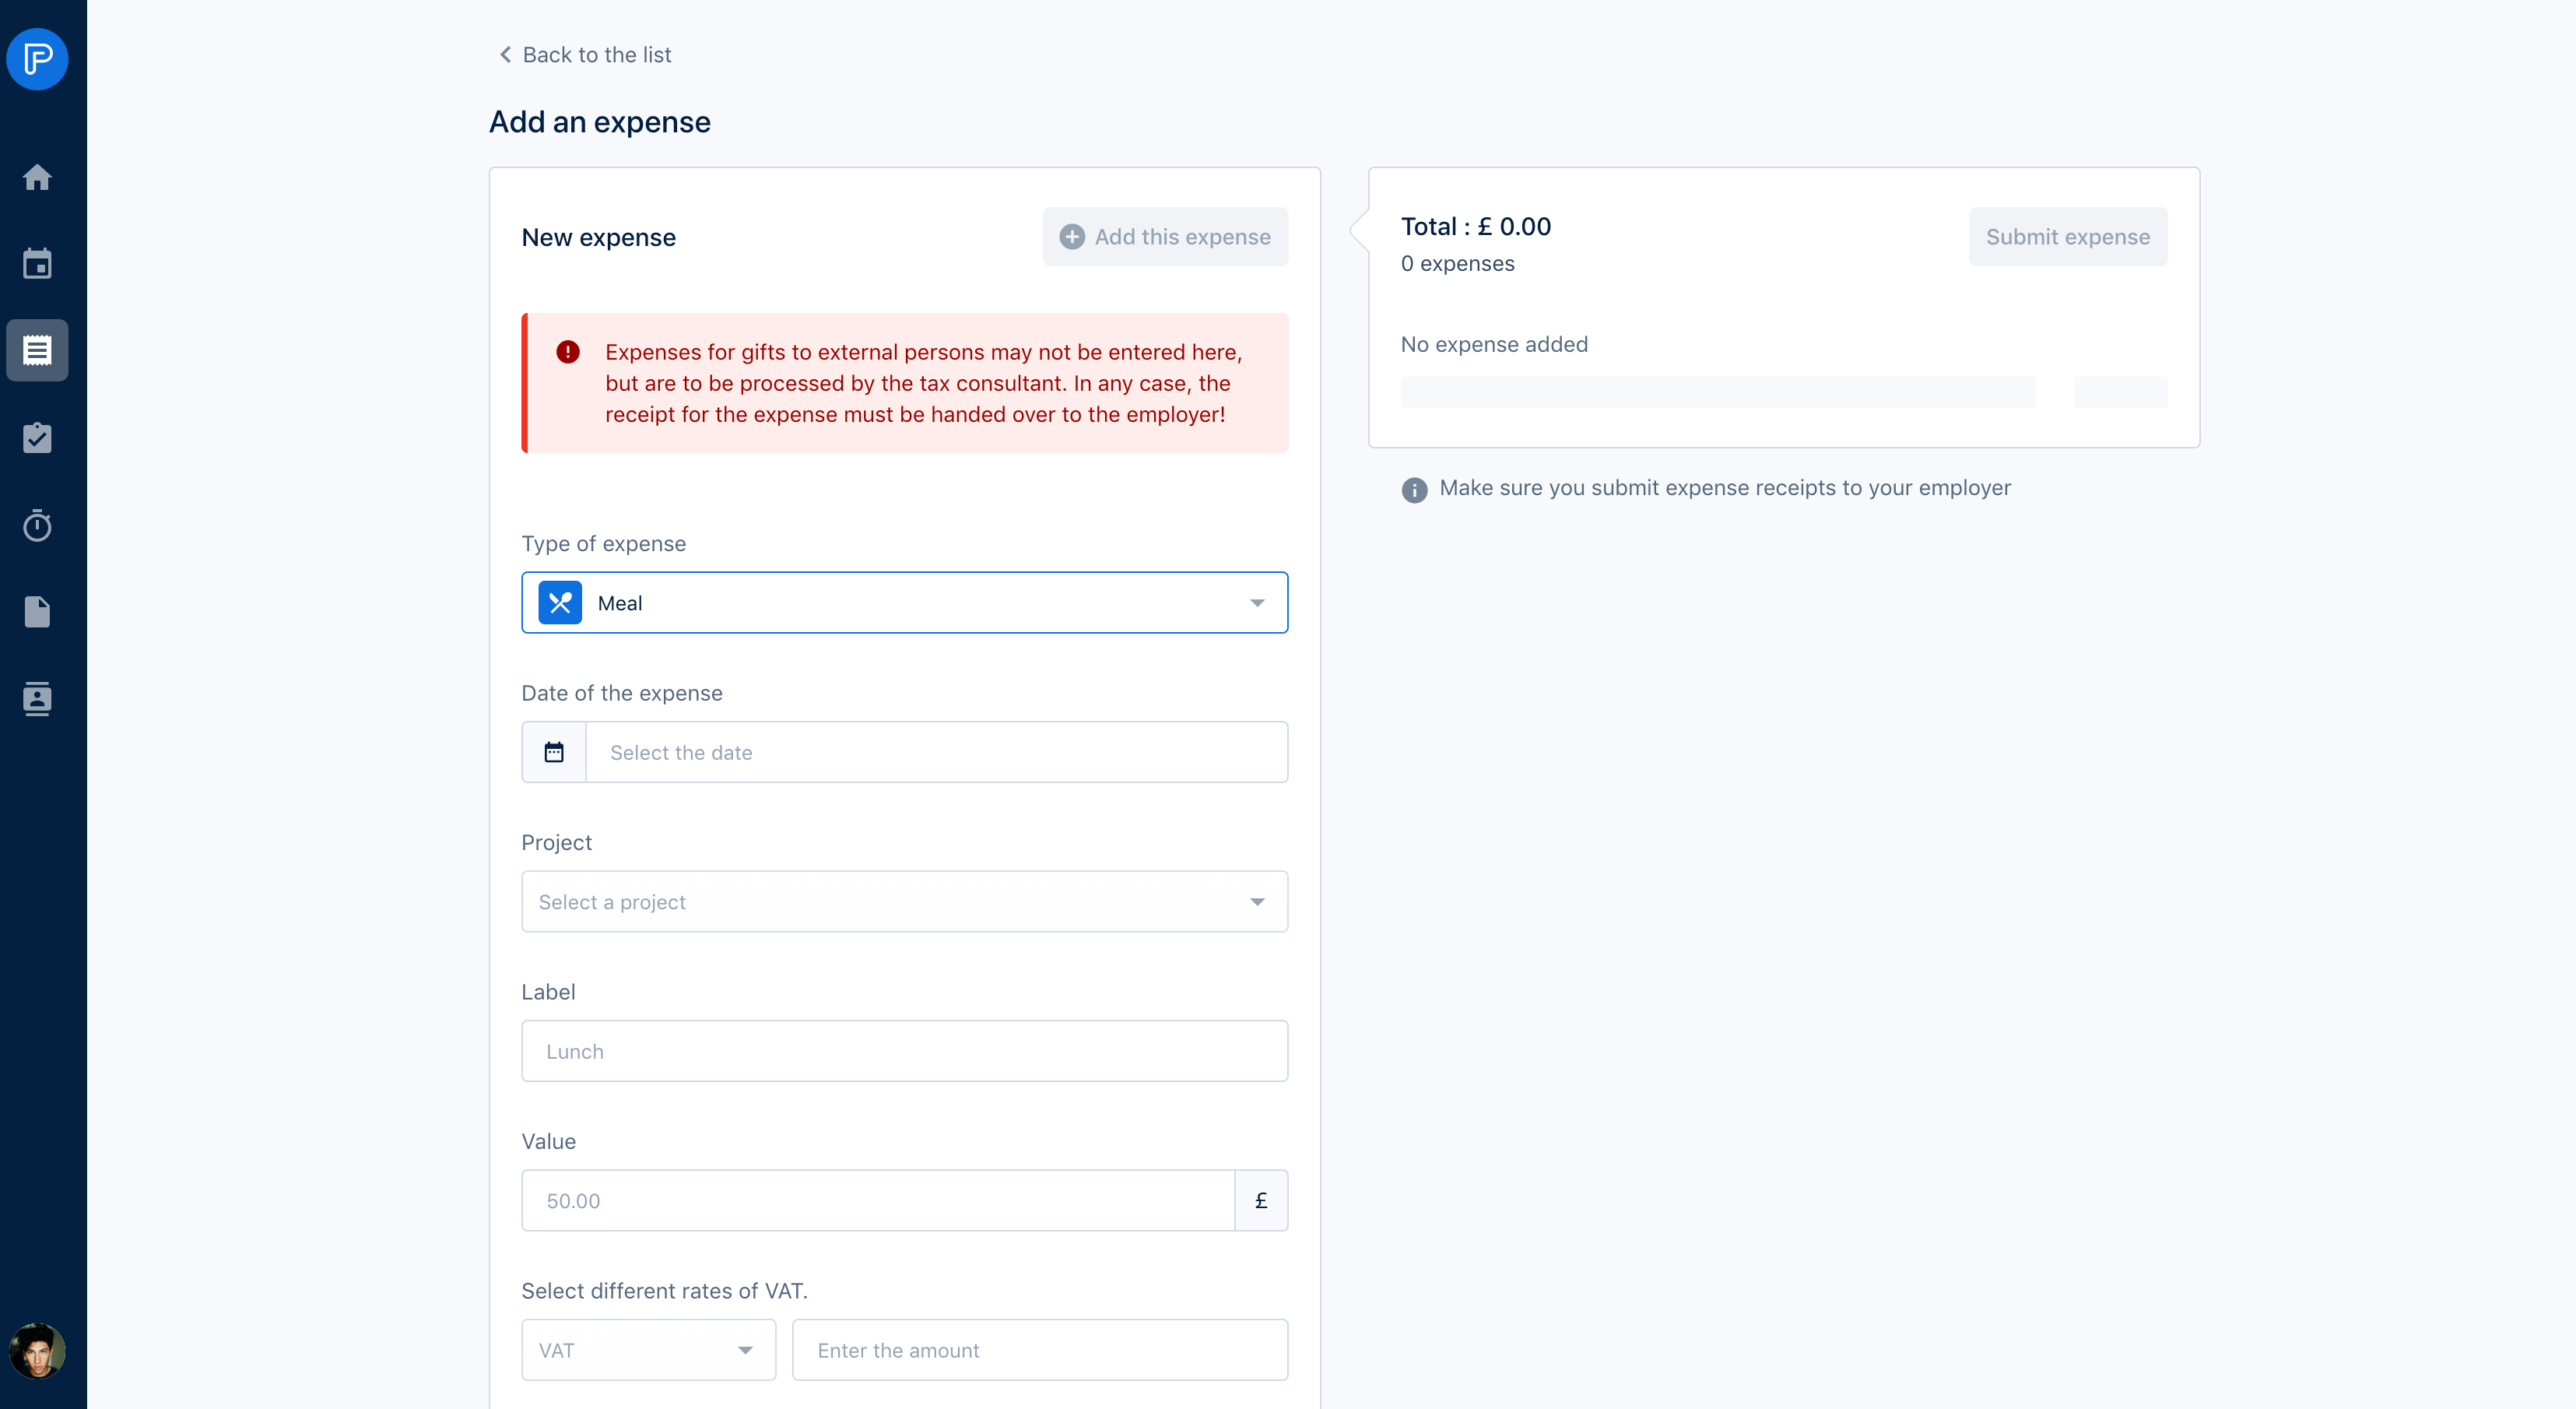Click the user profile avatar

coord(37,1350)
